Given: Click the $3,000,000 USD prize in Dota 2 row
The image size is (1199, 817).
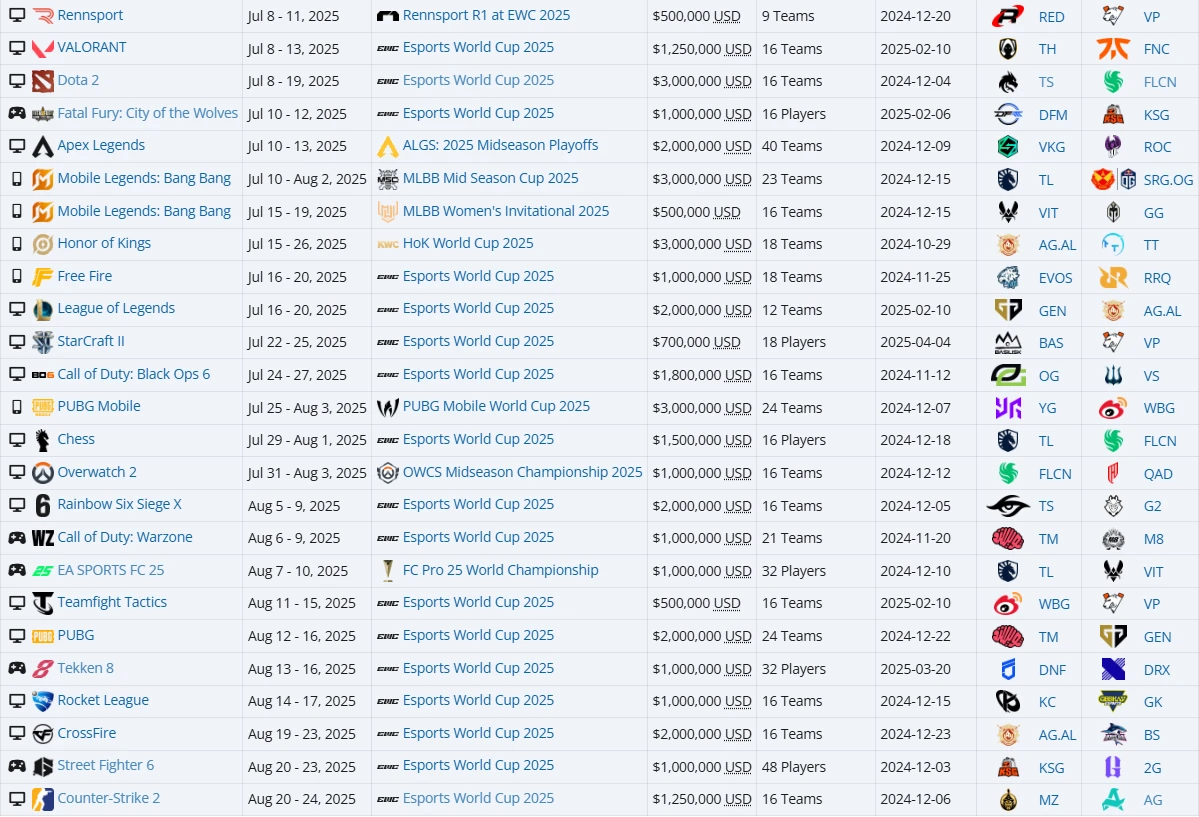Looking at the screenshot, I should (x=702, y=81).
